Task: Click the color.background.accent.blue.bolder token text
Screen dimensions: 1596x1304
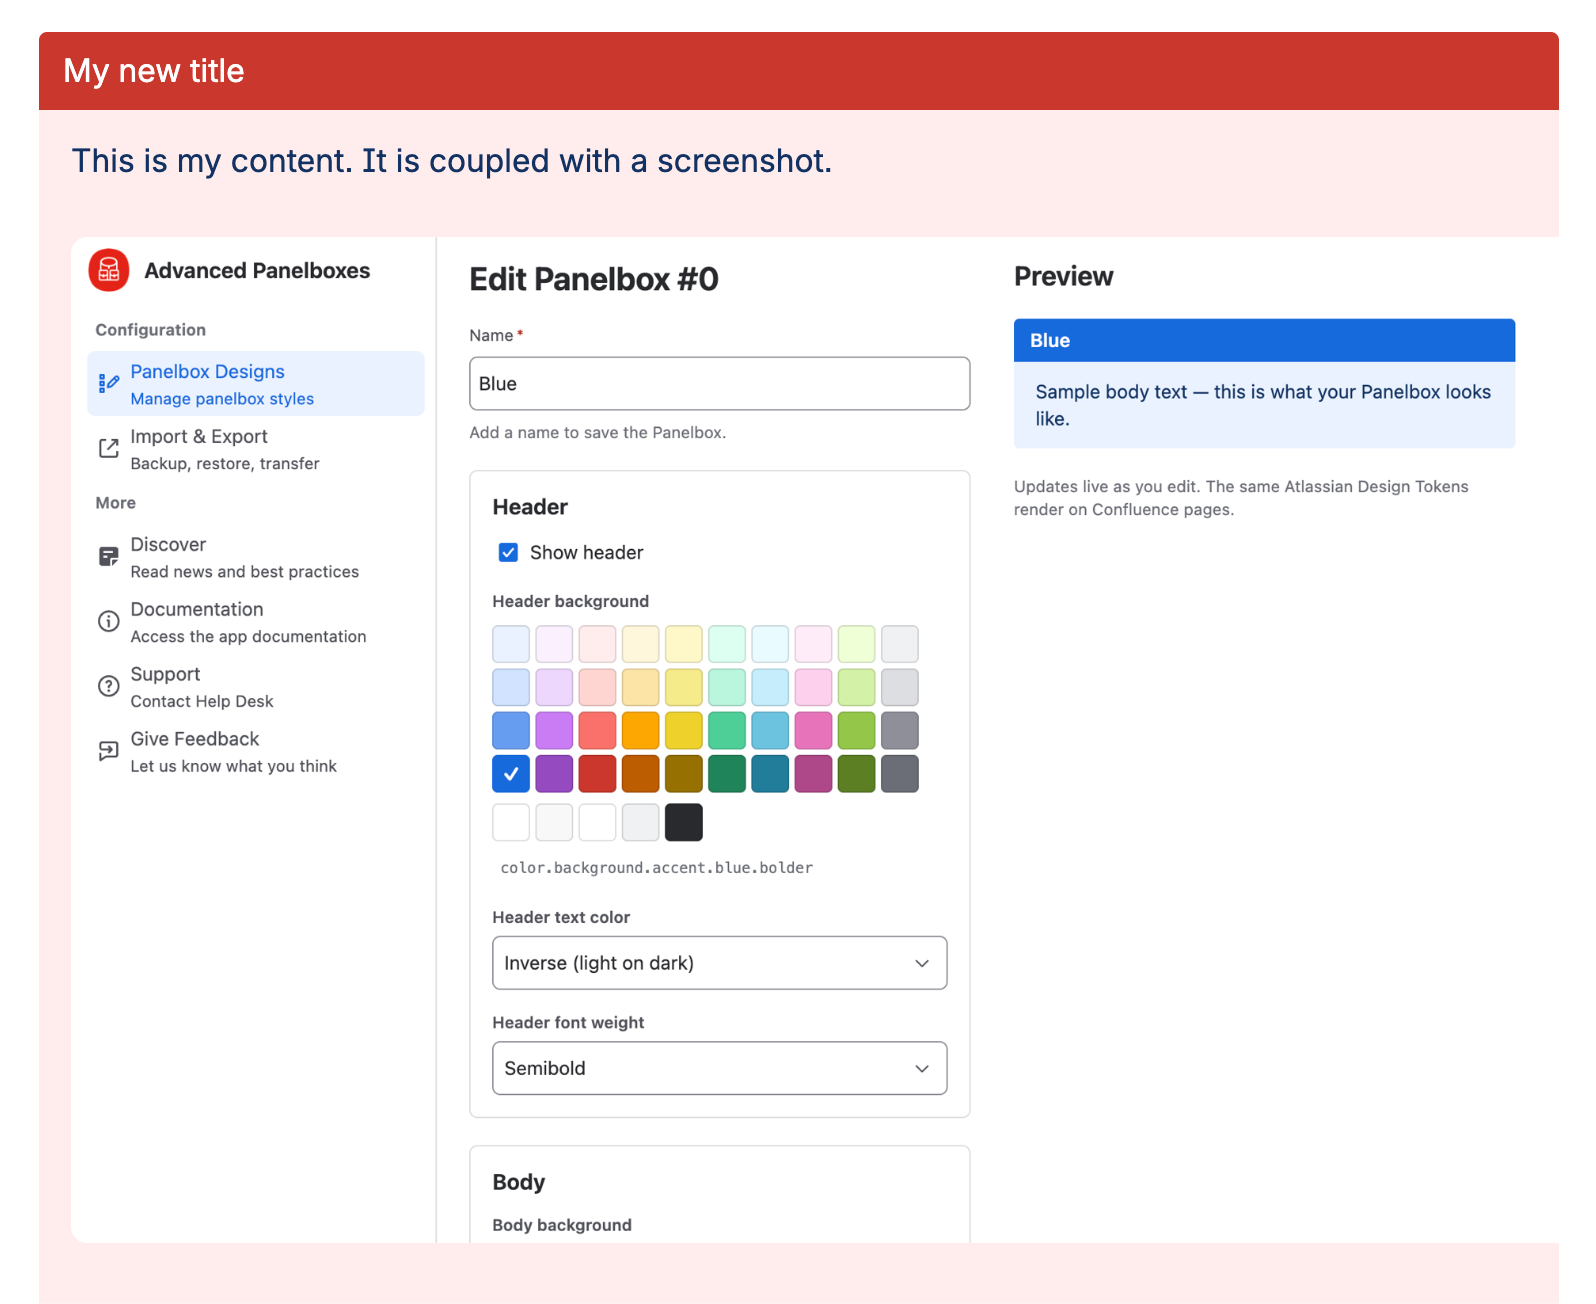Action: (x=657, y=868)
